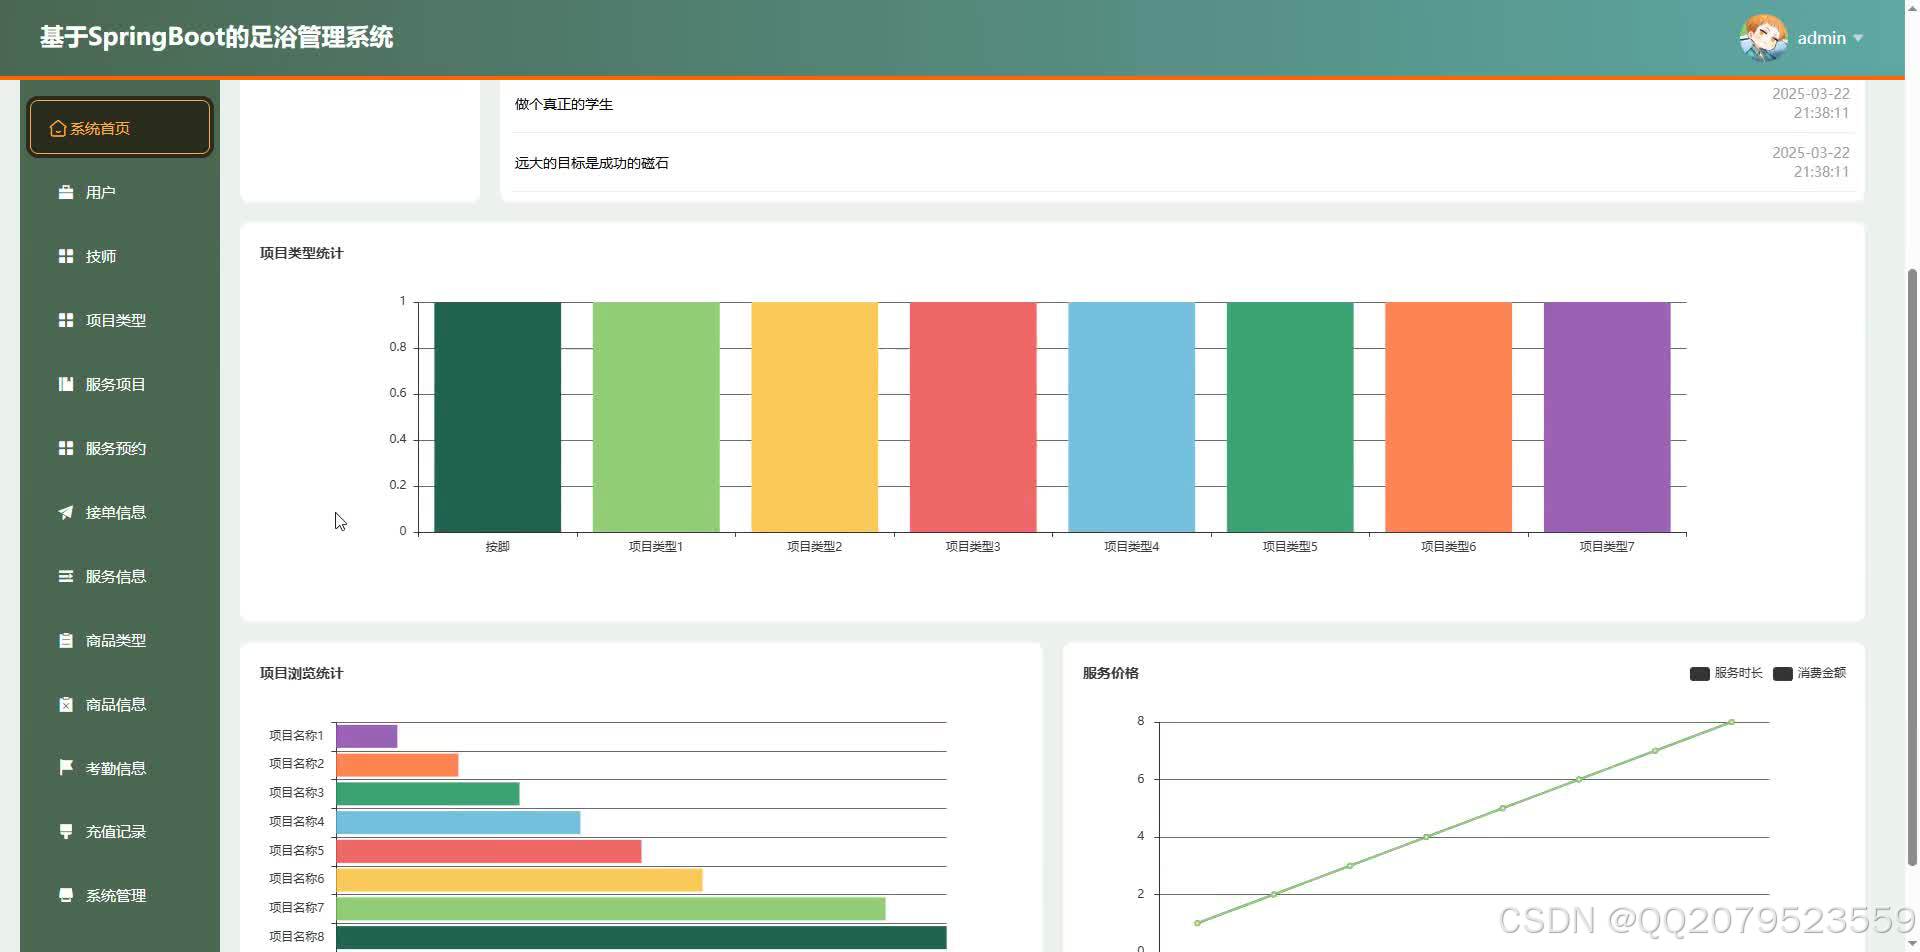The width and height of the screenshot is (1920, 952).
Task: Click the briefcase icon beside 用户
Action: 66,192
